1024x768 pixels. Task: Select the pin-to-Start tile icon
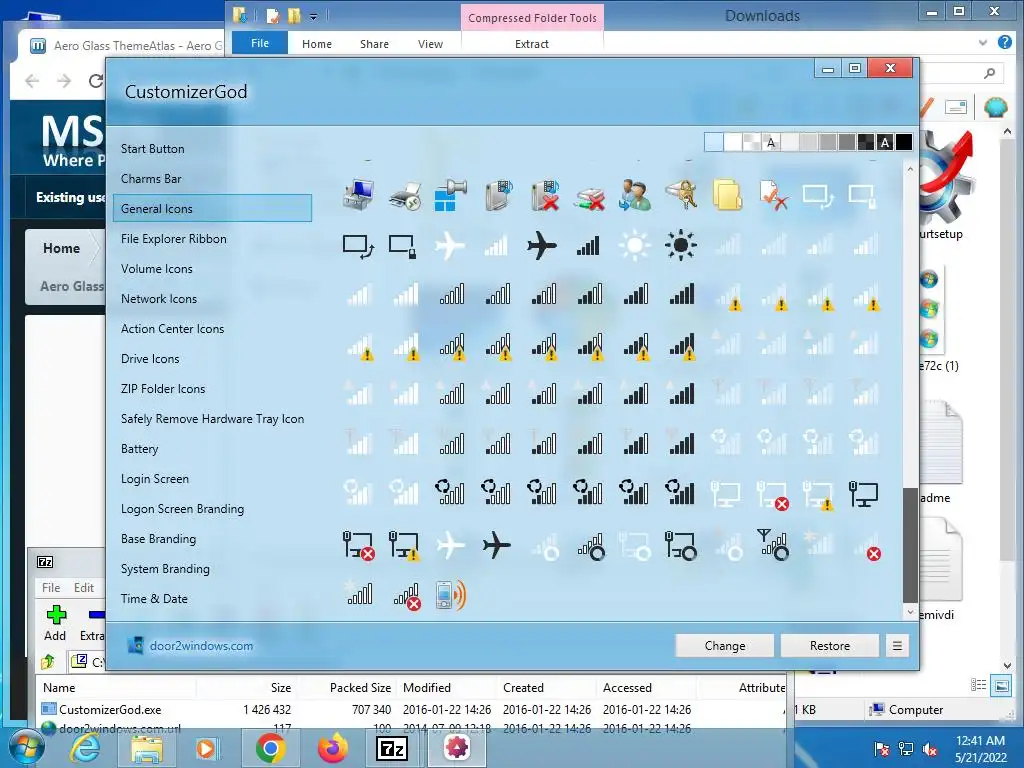[x=451, y=195]
